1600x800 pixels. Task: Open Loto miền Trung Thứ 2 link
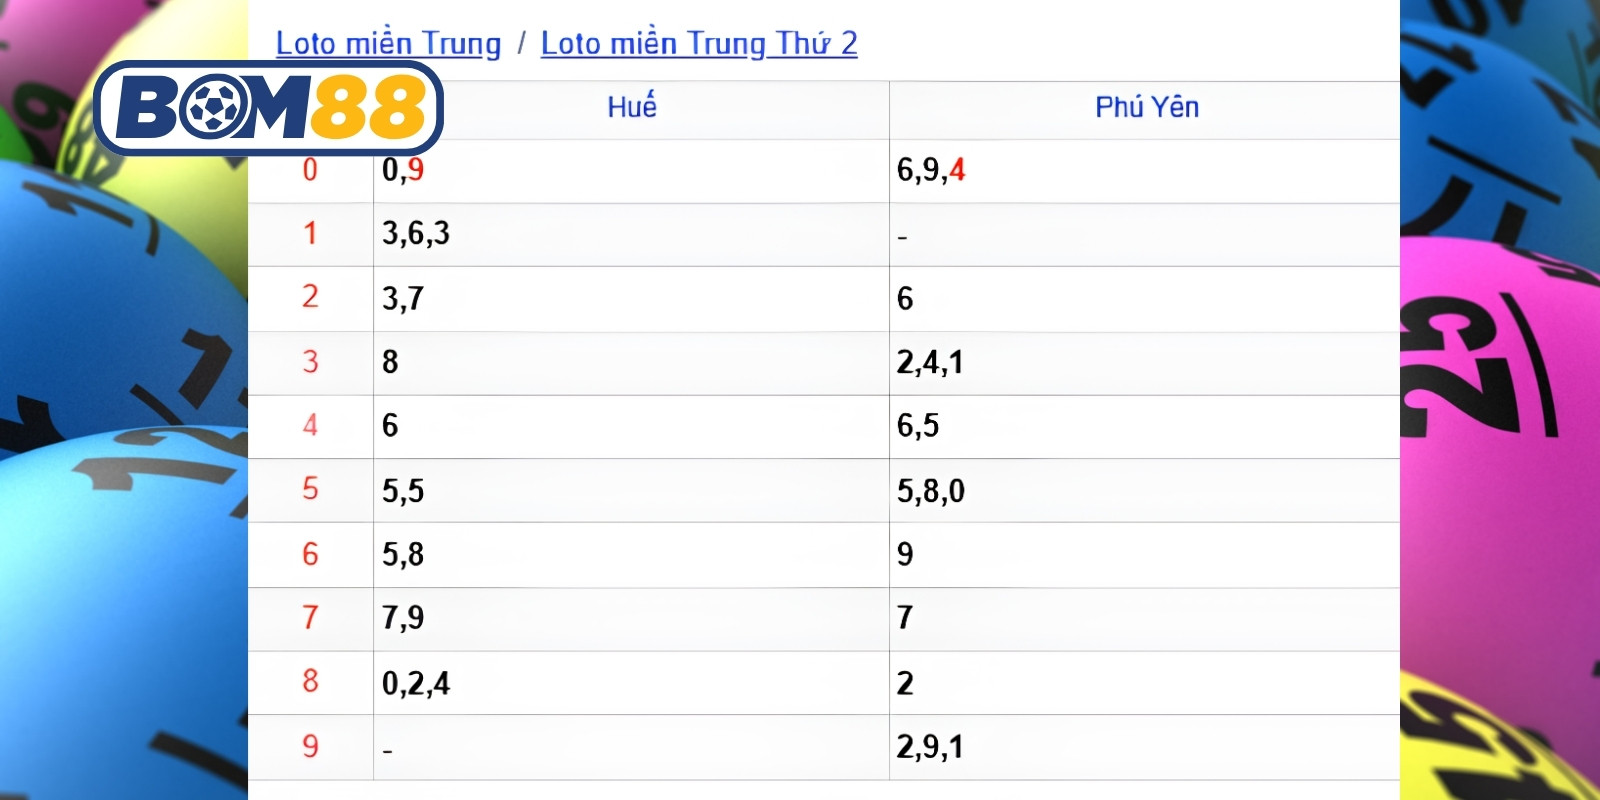coord(699,43)
